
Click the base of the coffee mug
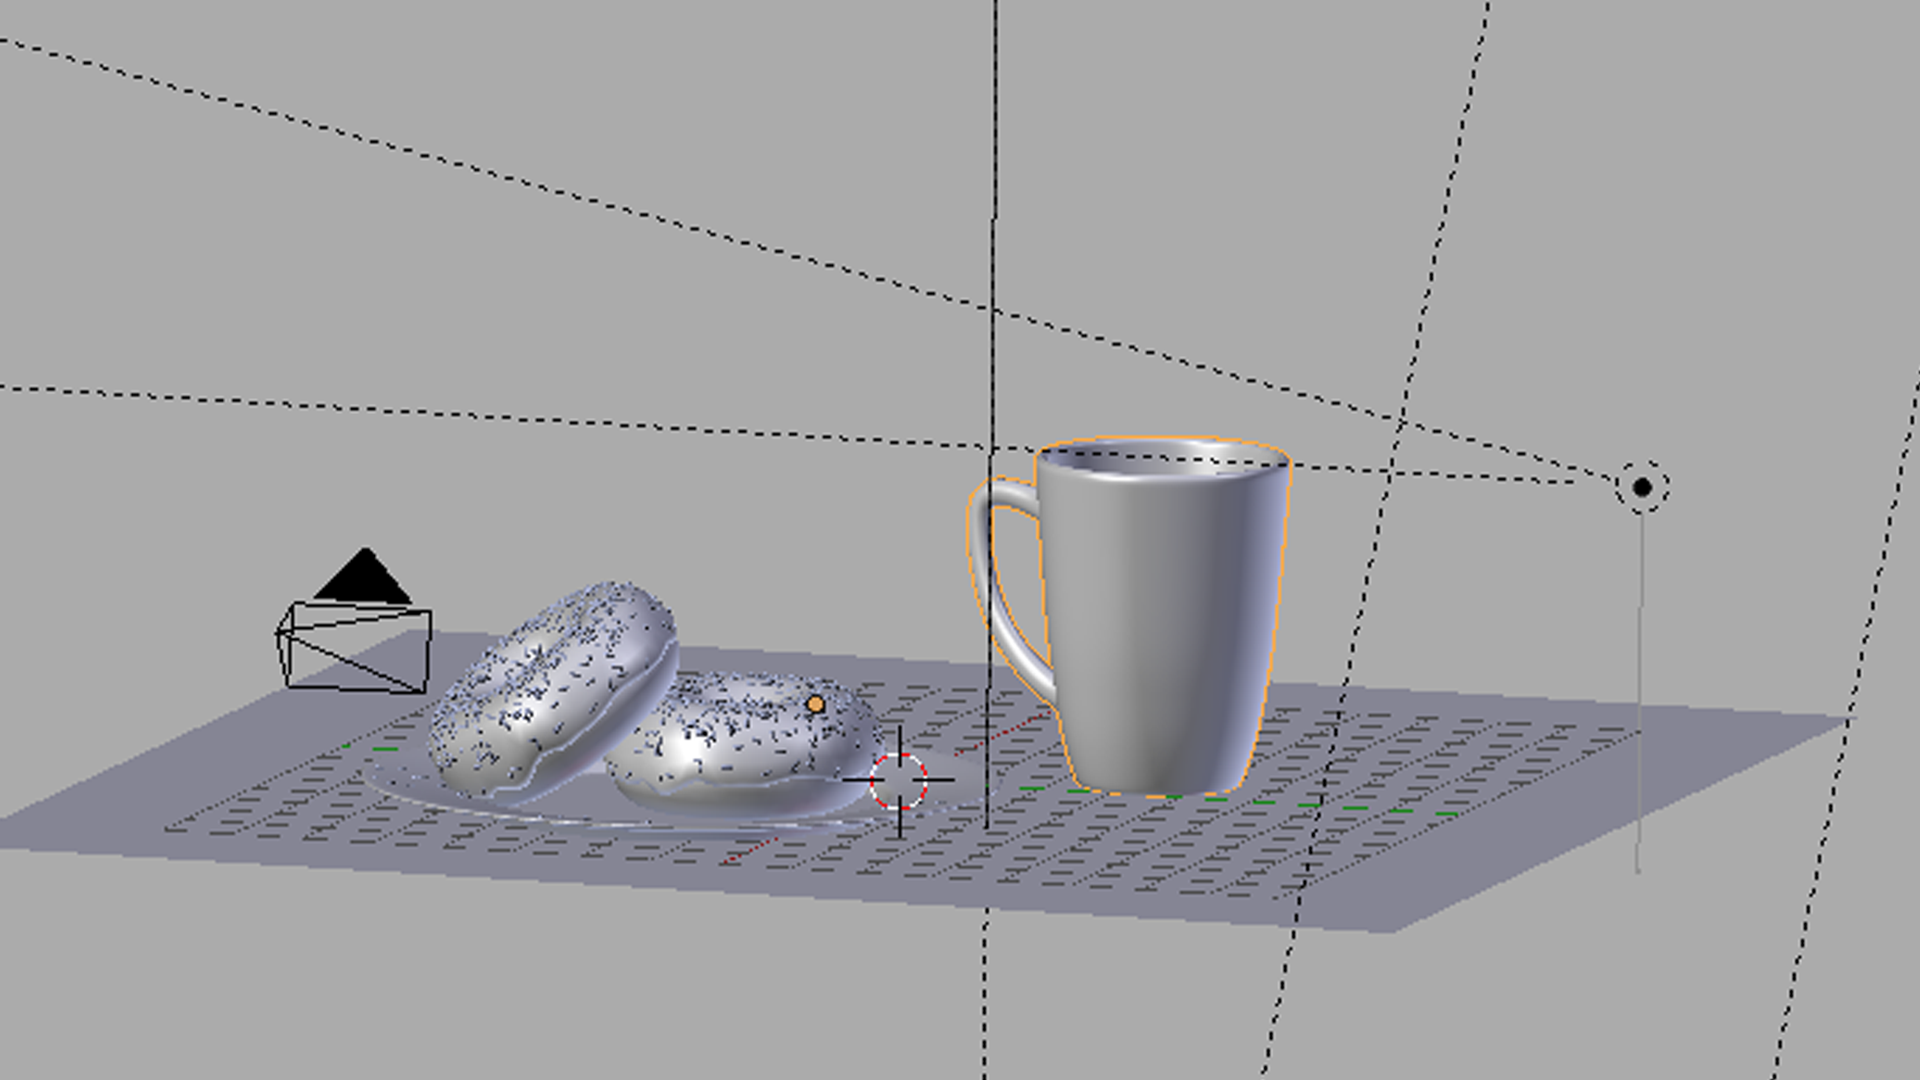pos(1160,785)
